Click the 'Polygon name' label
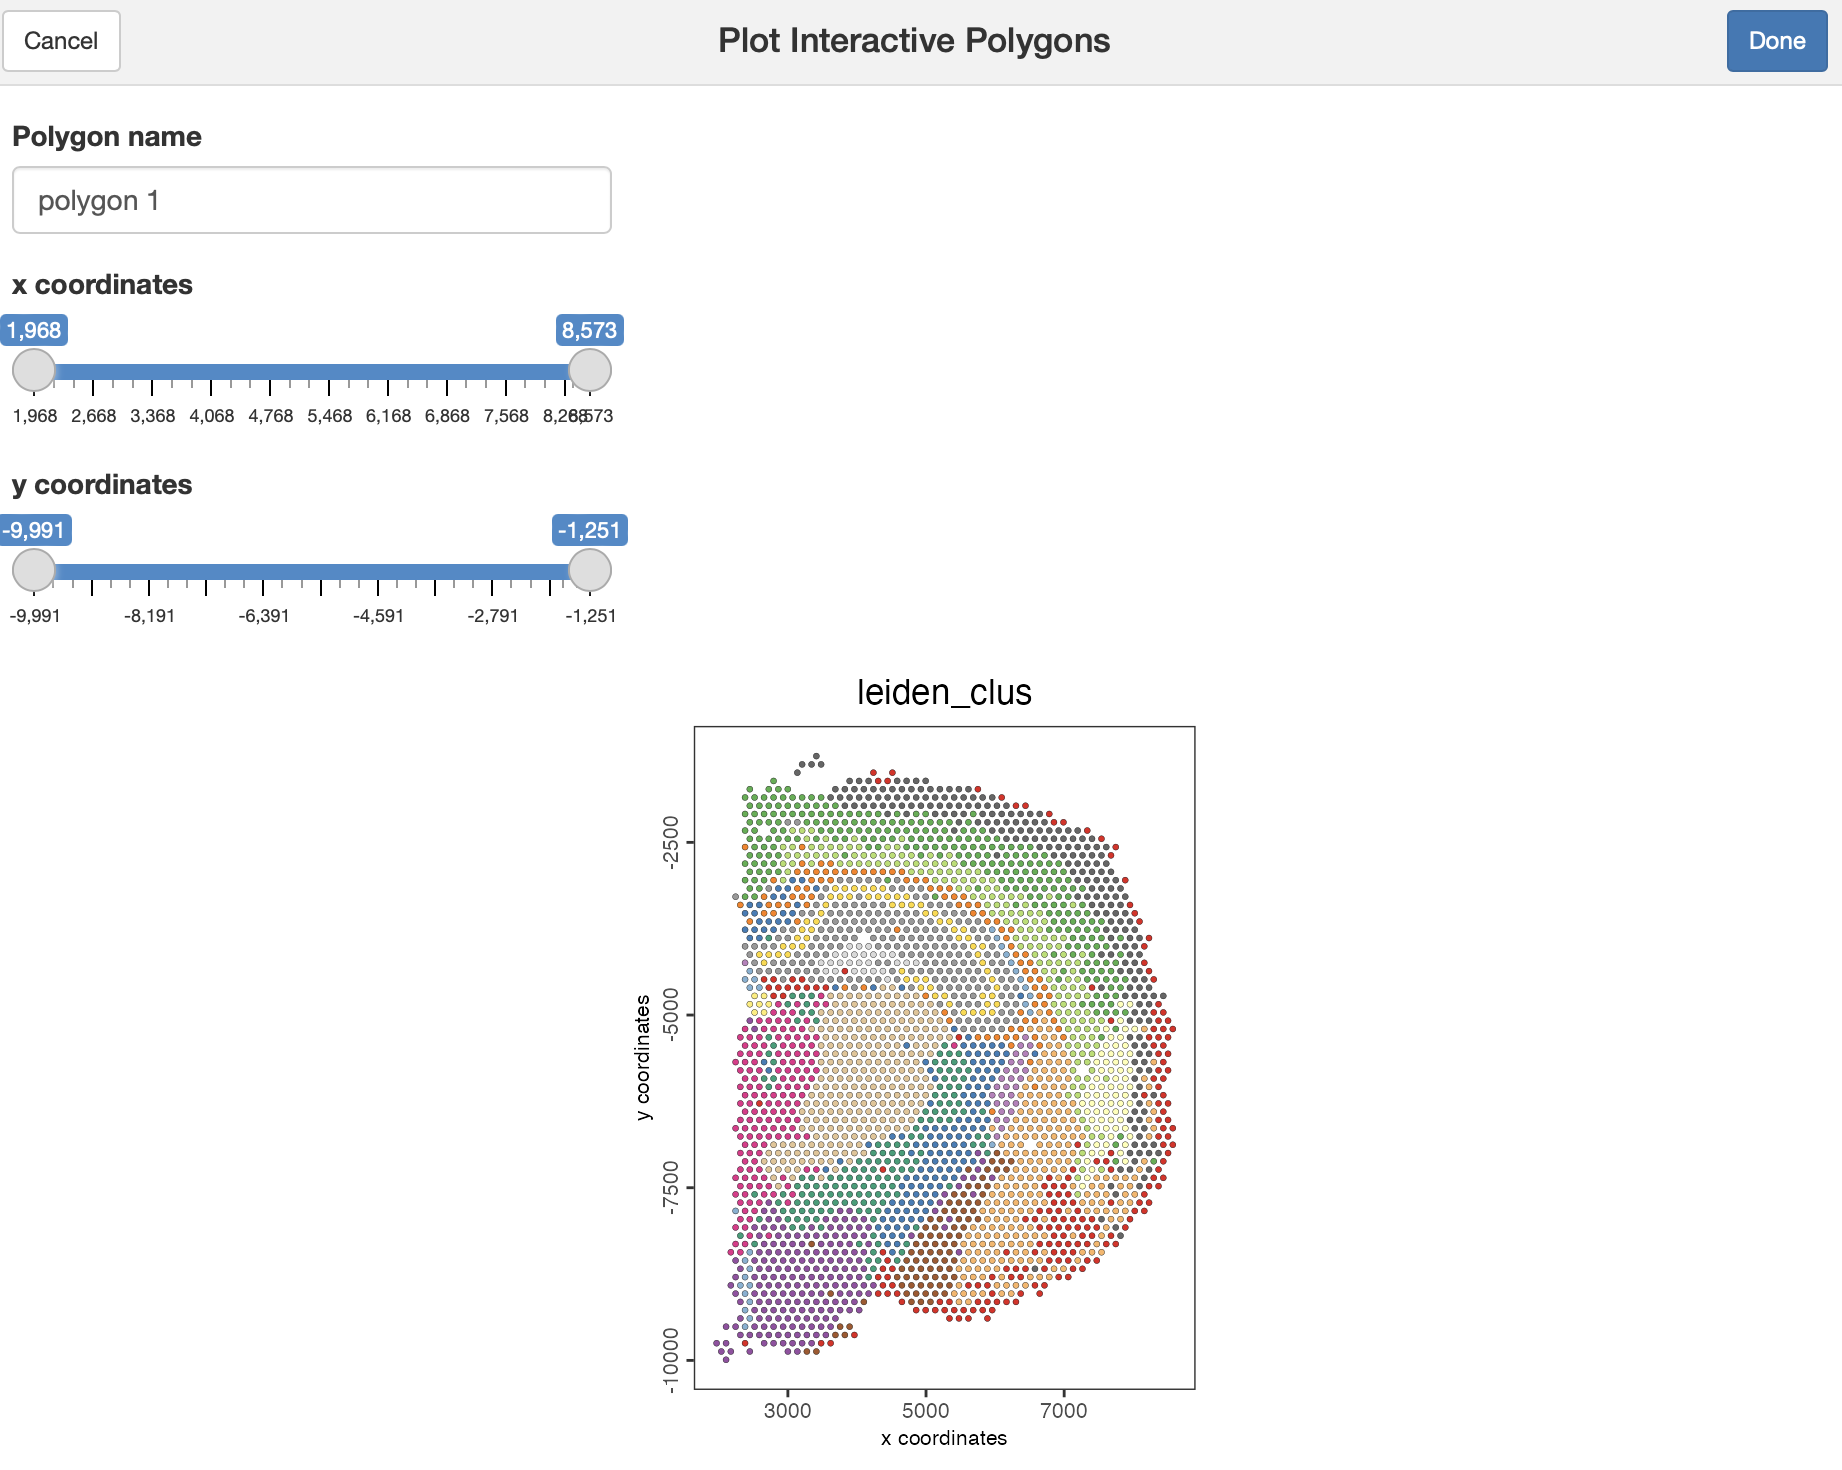1842x1470 pixels. pos(107,136)
